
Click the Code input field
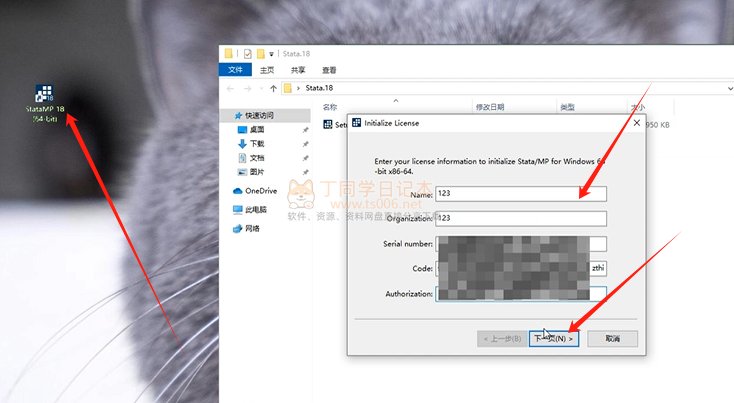521,269
